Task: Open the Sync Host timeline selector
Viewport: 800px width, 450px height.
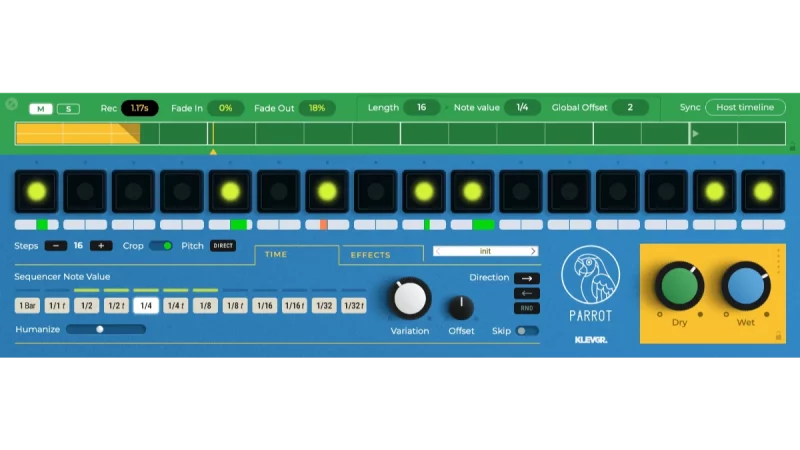Action: (x=745, y=108)
